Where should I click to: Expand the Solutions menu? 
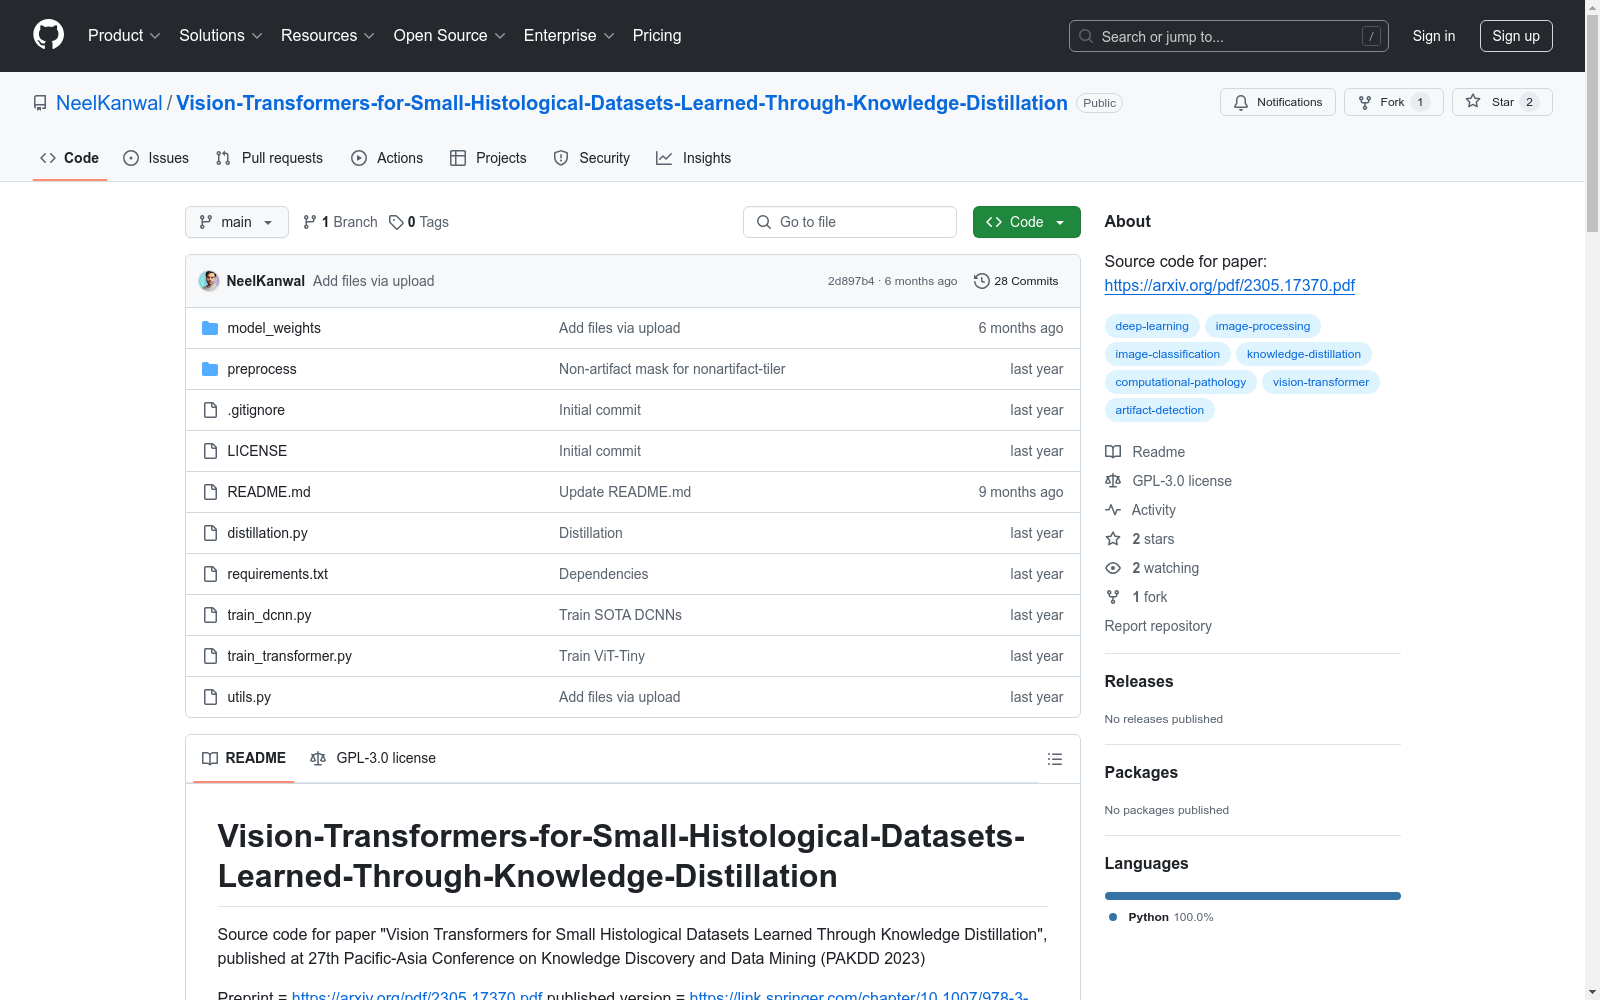(221, 35)
